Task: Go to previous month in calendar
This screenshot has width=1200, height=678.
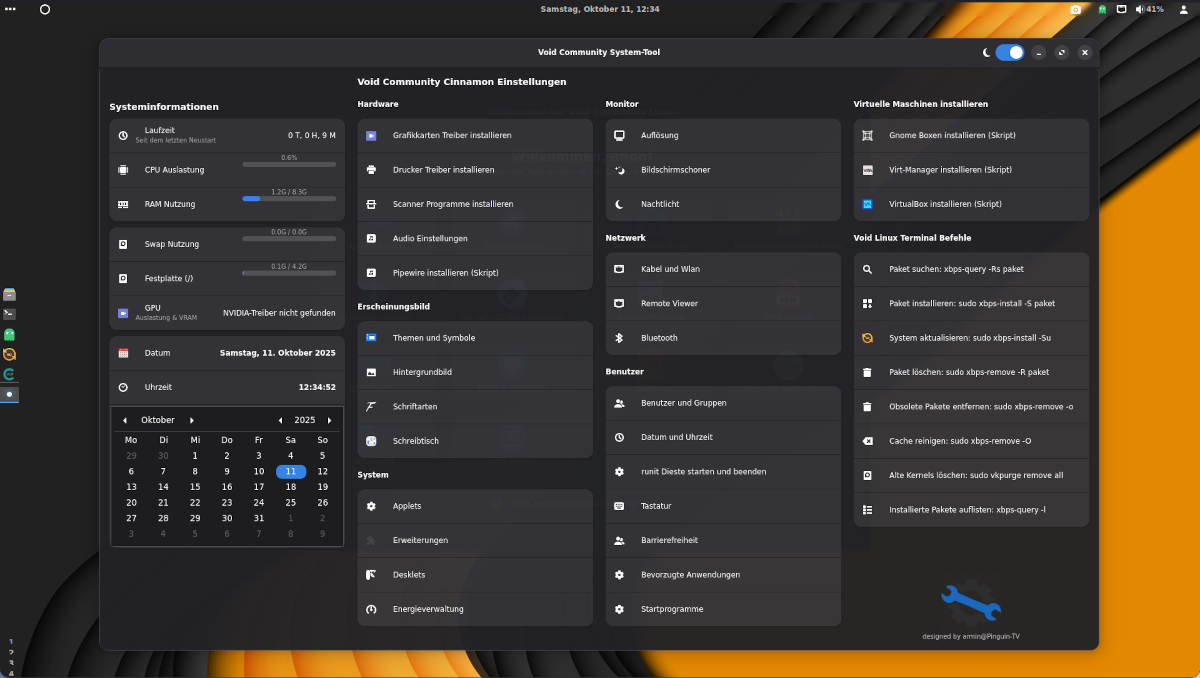Action: (x=125, y=421)
